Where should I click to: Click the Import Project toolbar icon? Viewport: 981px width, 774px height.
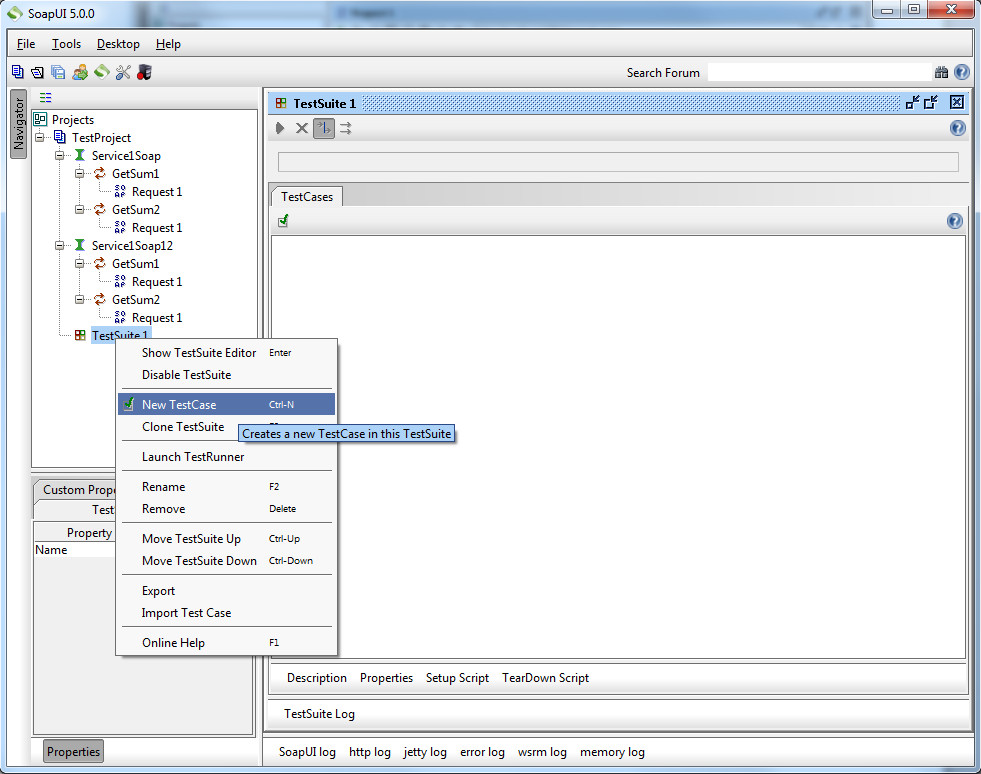tap(37, 72)
